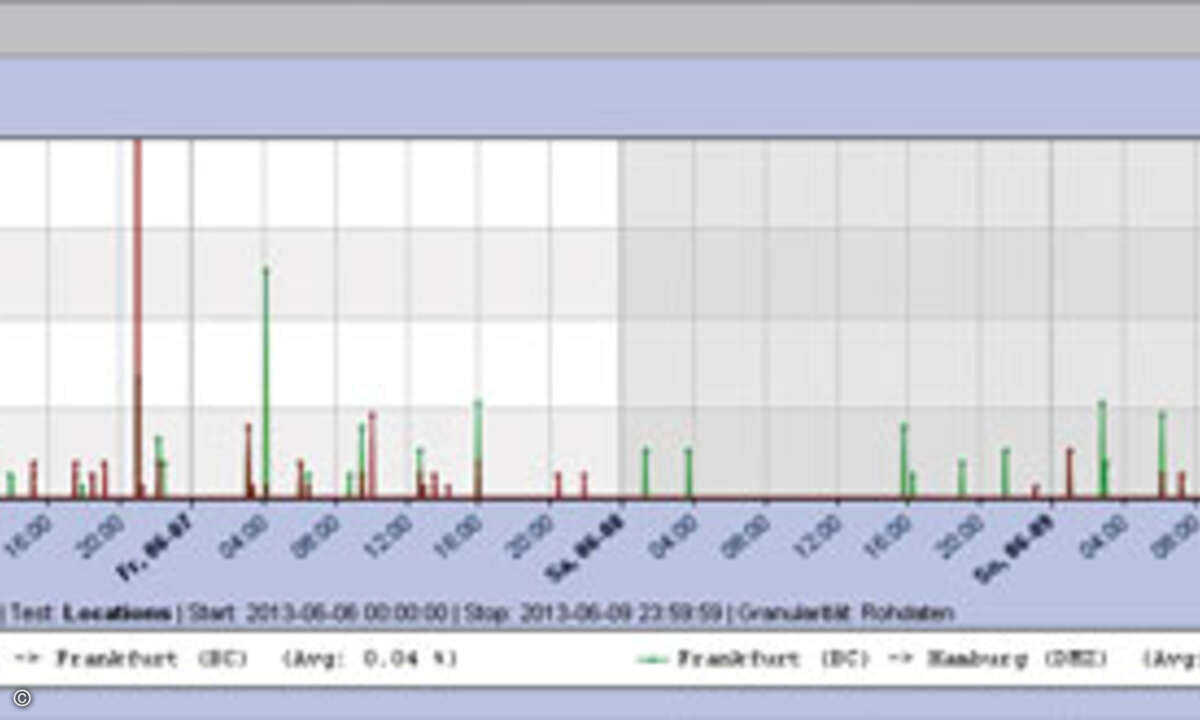The image size is (1200, 720).
Task: Click the Start 2013-06-06 00:00:00 text
Action: tap(317, 612)
